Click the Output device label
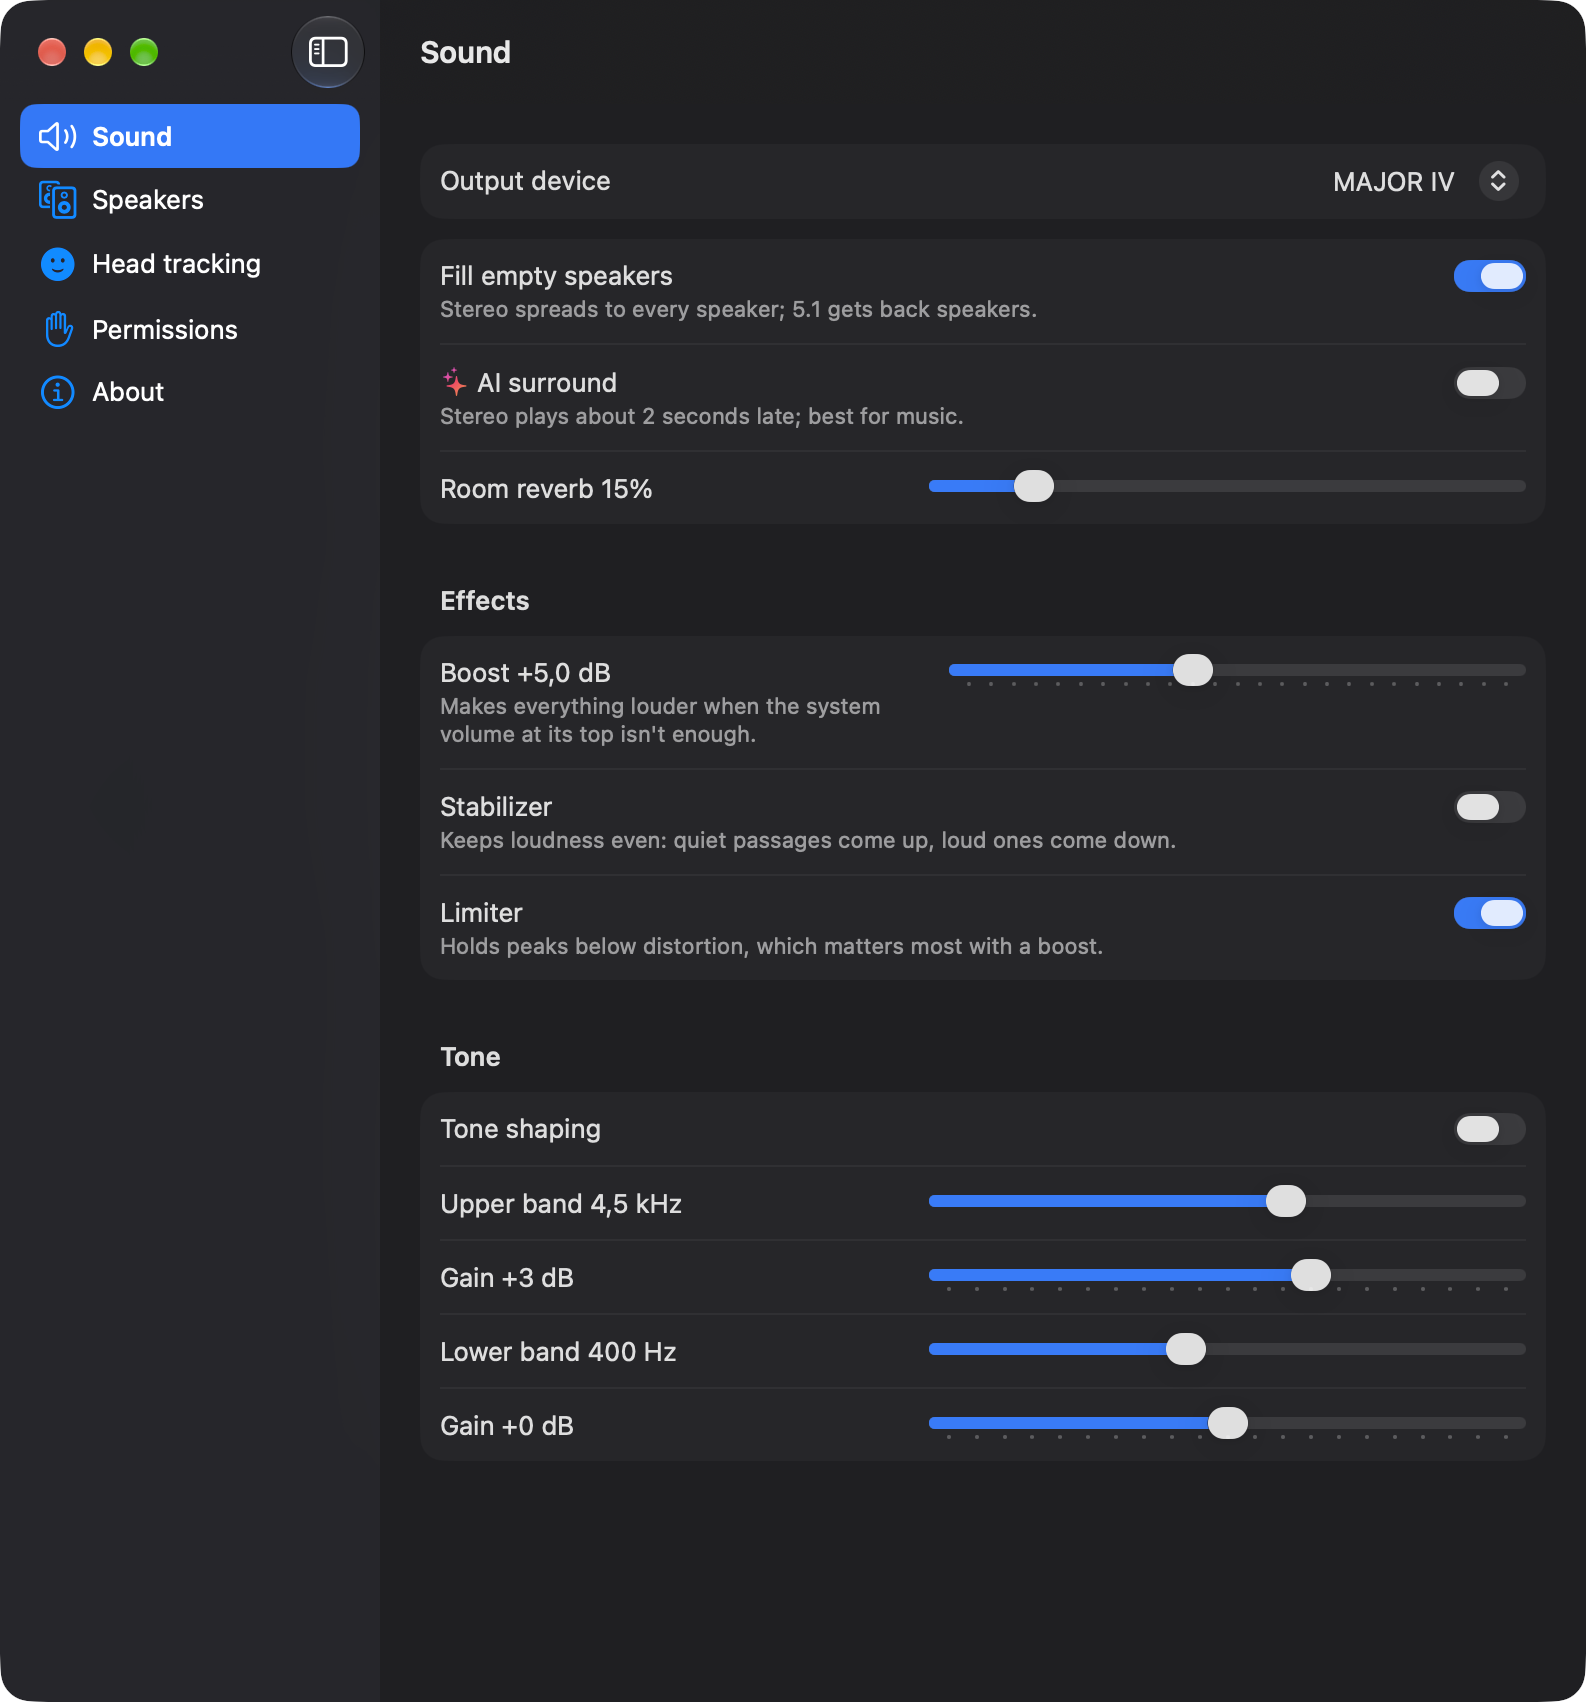 pyautogui.click(x=525, y=181)
